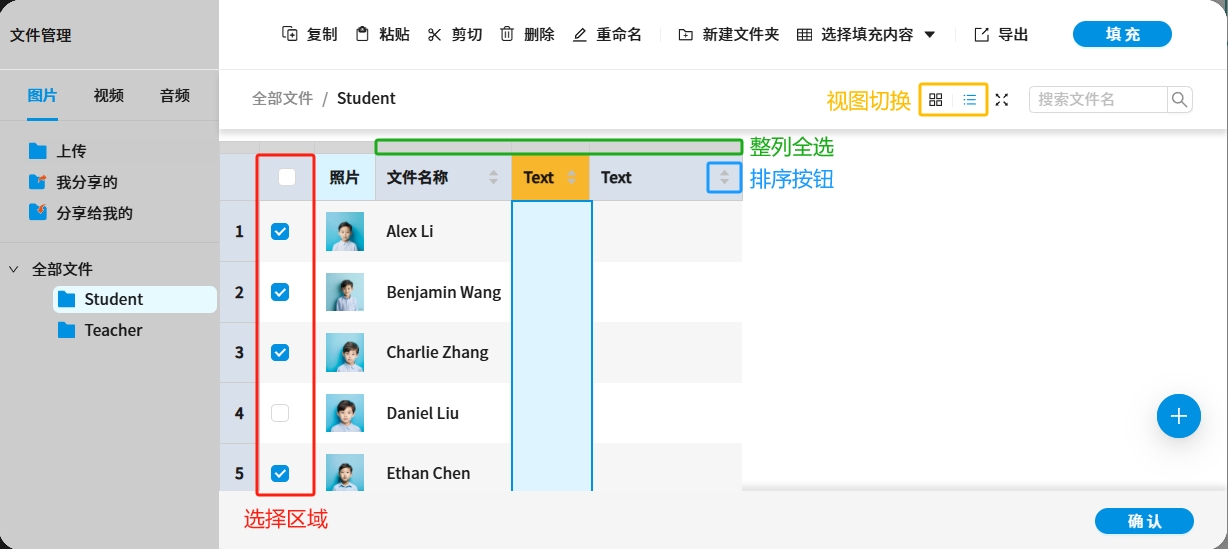Image resolution: width=1228 pixels, height=549 pixels.
Task: Click the rename (重命名) pencil icon
Action: (580, 35)
